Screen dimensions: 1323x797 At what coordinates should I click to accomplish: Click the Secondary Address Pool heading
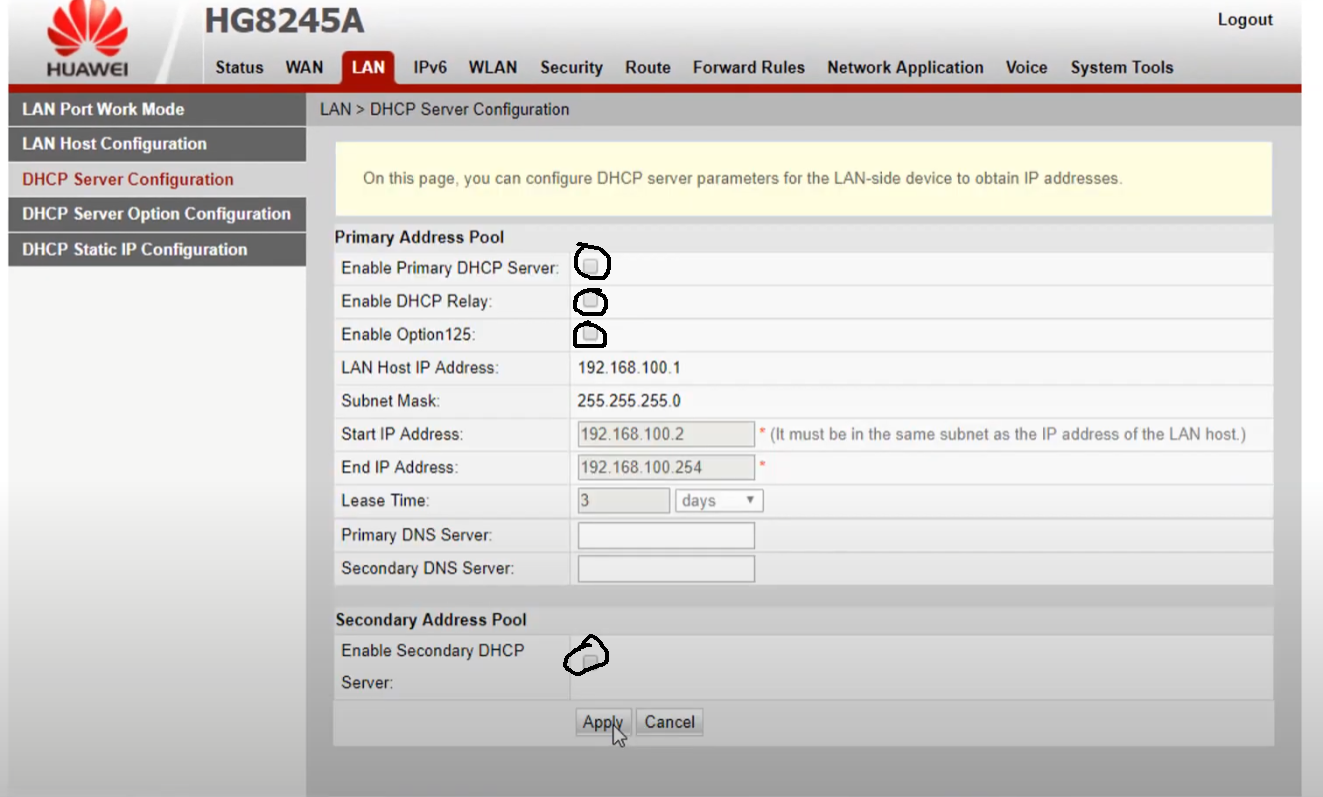pos(431,620)
